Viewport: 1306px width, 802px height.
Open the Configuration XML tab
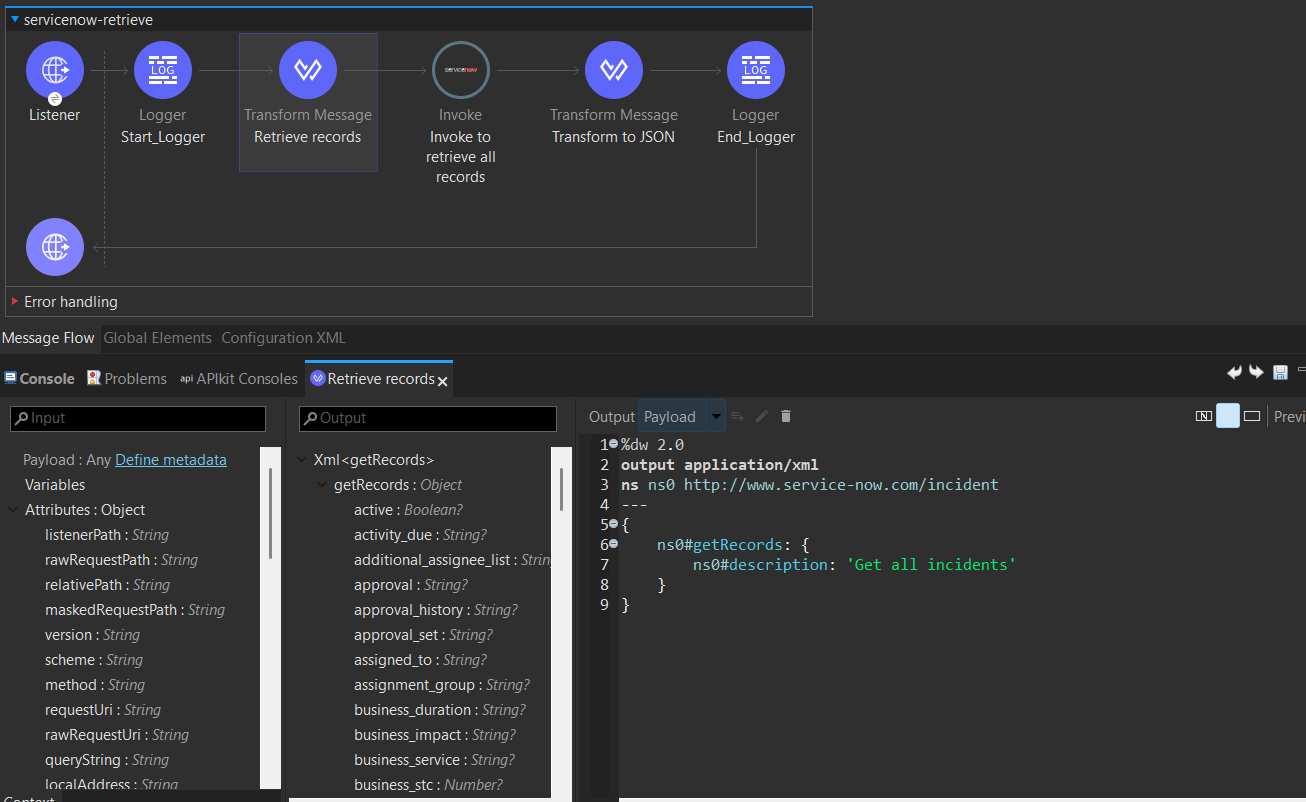click(283, 338)
